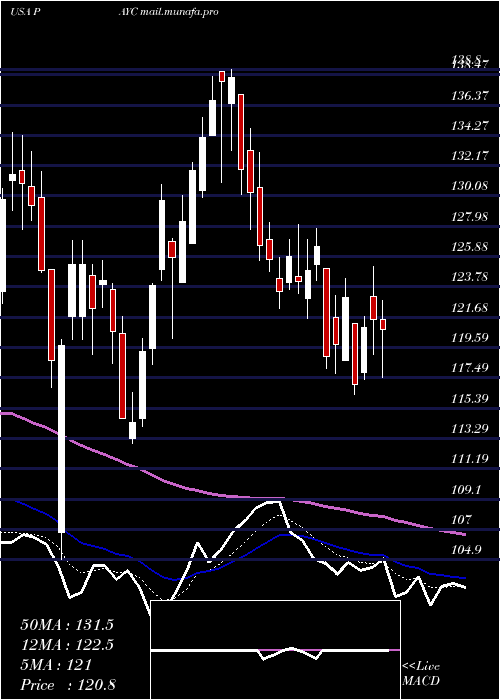500x700 pixels.
Task: Click the 104.9 price axis label
Action: coord(467,550)
